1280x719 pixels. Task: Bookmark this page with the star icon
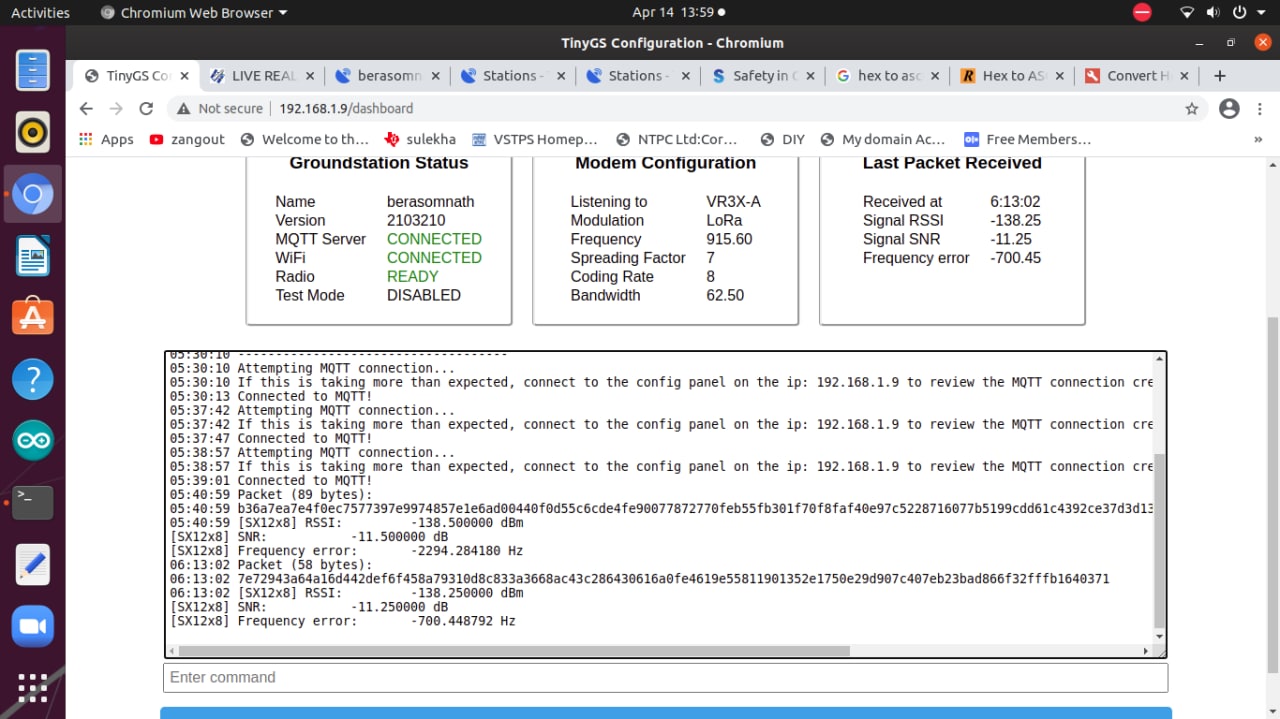point(1191,108)
